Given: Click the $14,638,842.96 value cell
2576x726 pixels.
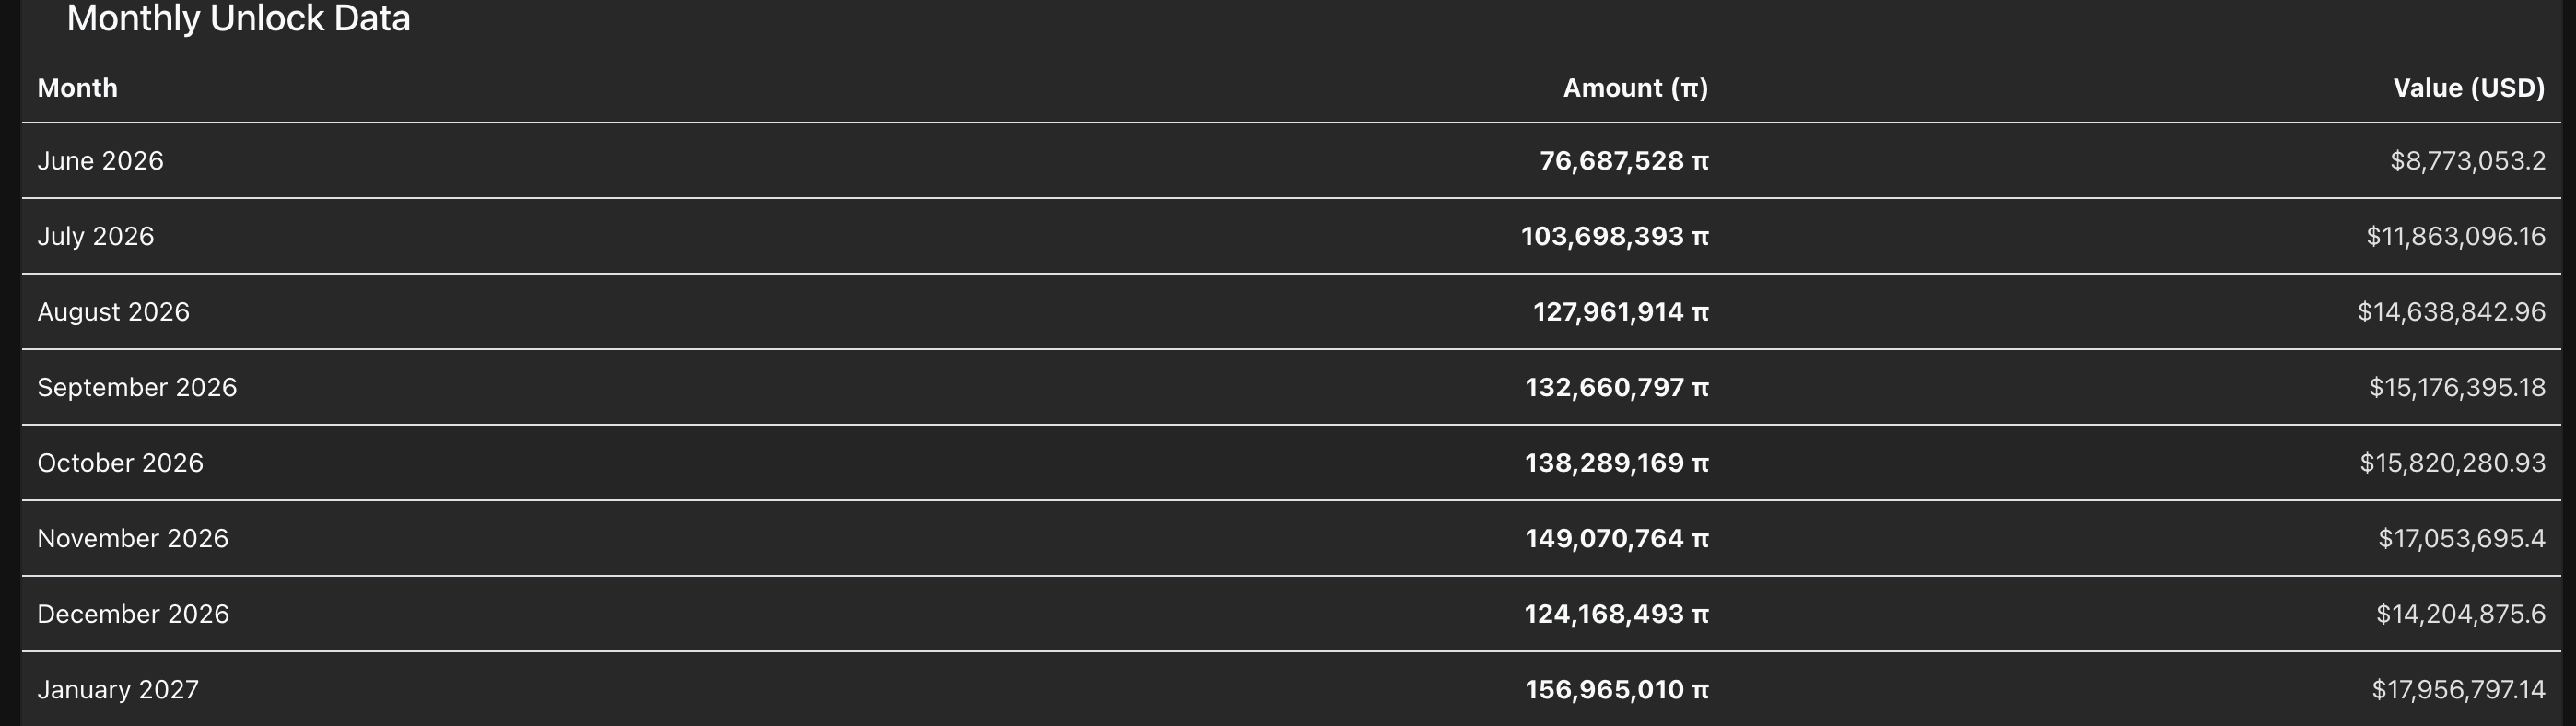Looking at the screenshot, I should point(2451,312).
